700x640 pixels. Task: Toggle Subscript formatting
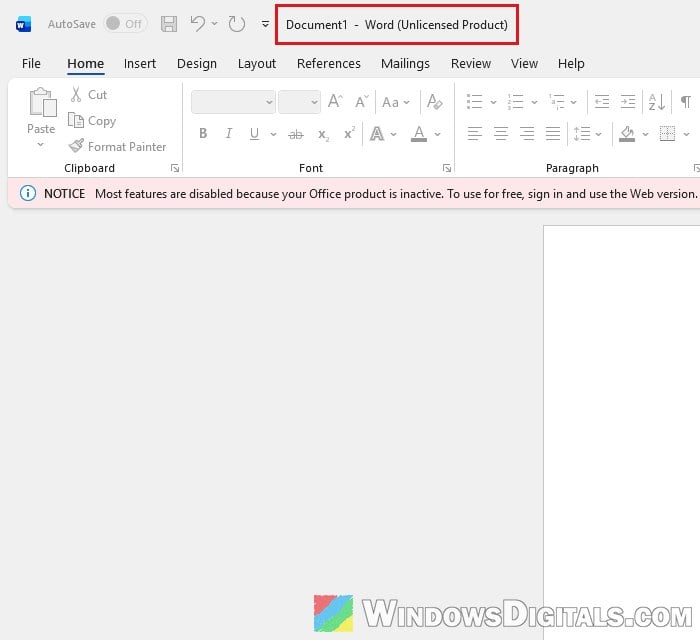pos(323,134)
